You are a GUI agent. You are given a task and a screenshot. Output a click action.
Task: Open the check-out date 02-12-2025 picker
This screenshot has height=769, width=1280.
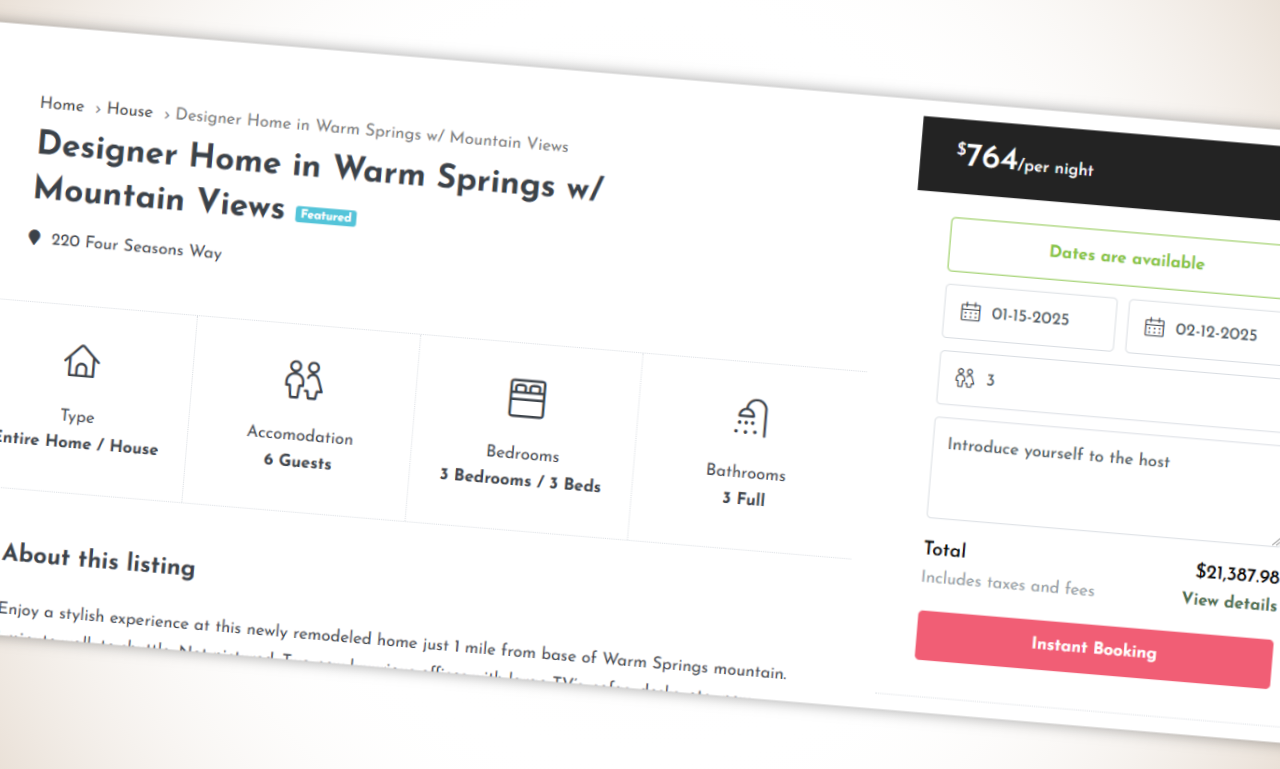(1204, 332)
